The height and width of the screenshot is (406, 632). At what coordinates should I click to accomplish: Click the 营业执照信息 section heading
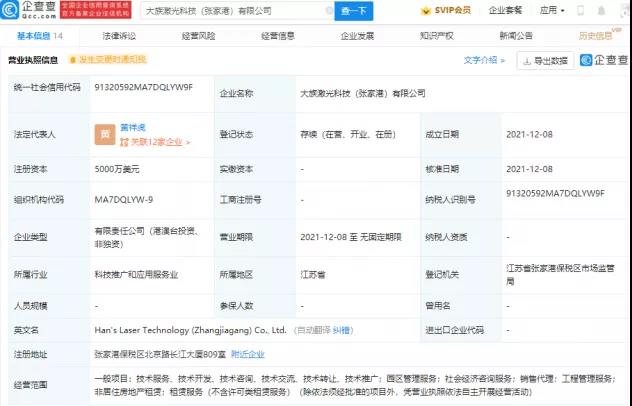(33, 60)
